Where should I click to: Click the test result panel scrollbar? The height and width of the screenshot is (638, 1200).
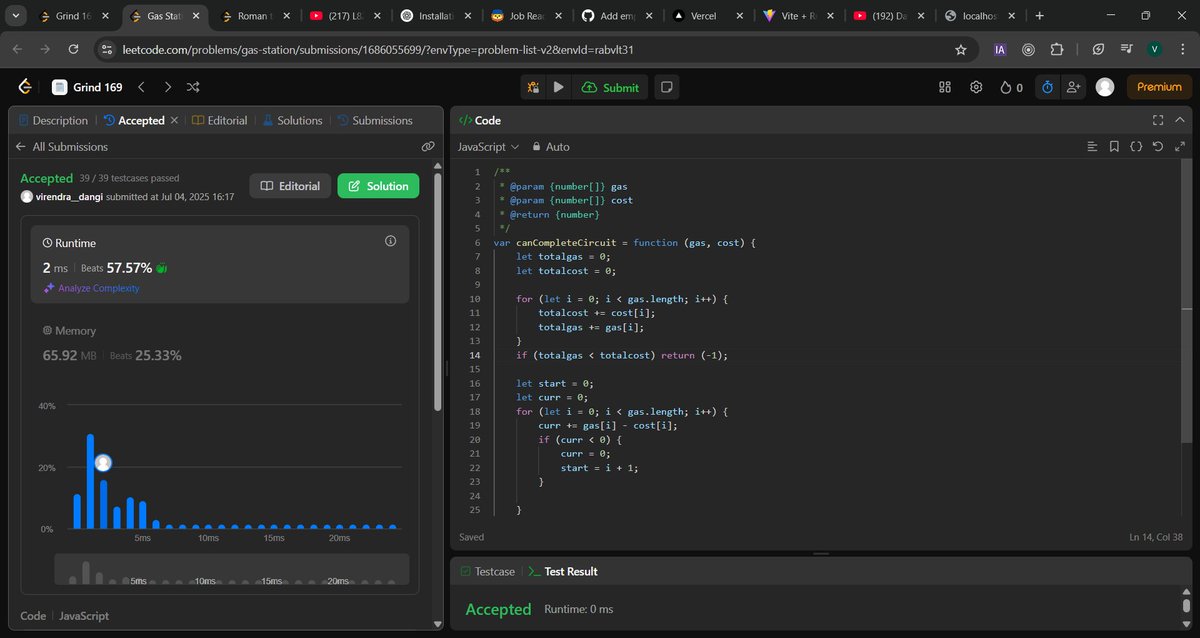point(1188,606)
